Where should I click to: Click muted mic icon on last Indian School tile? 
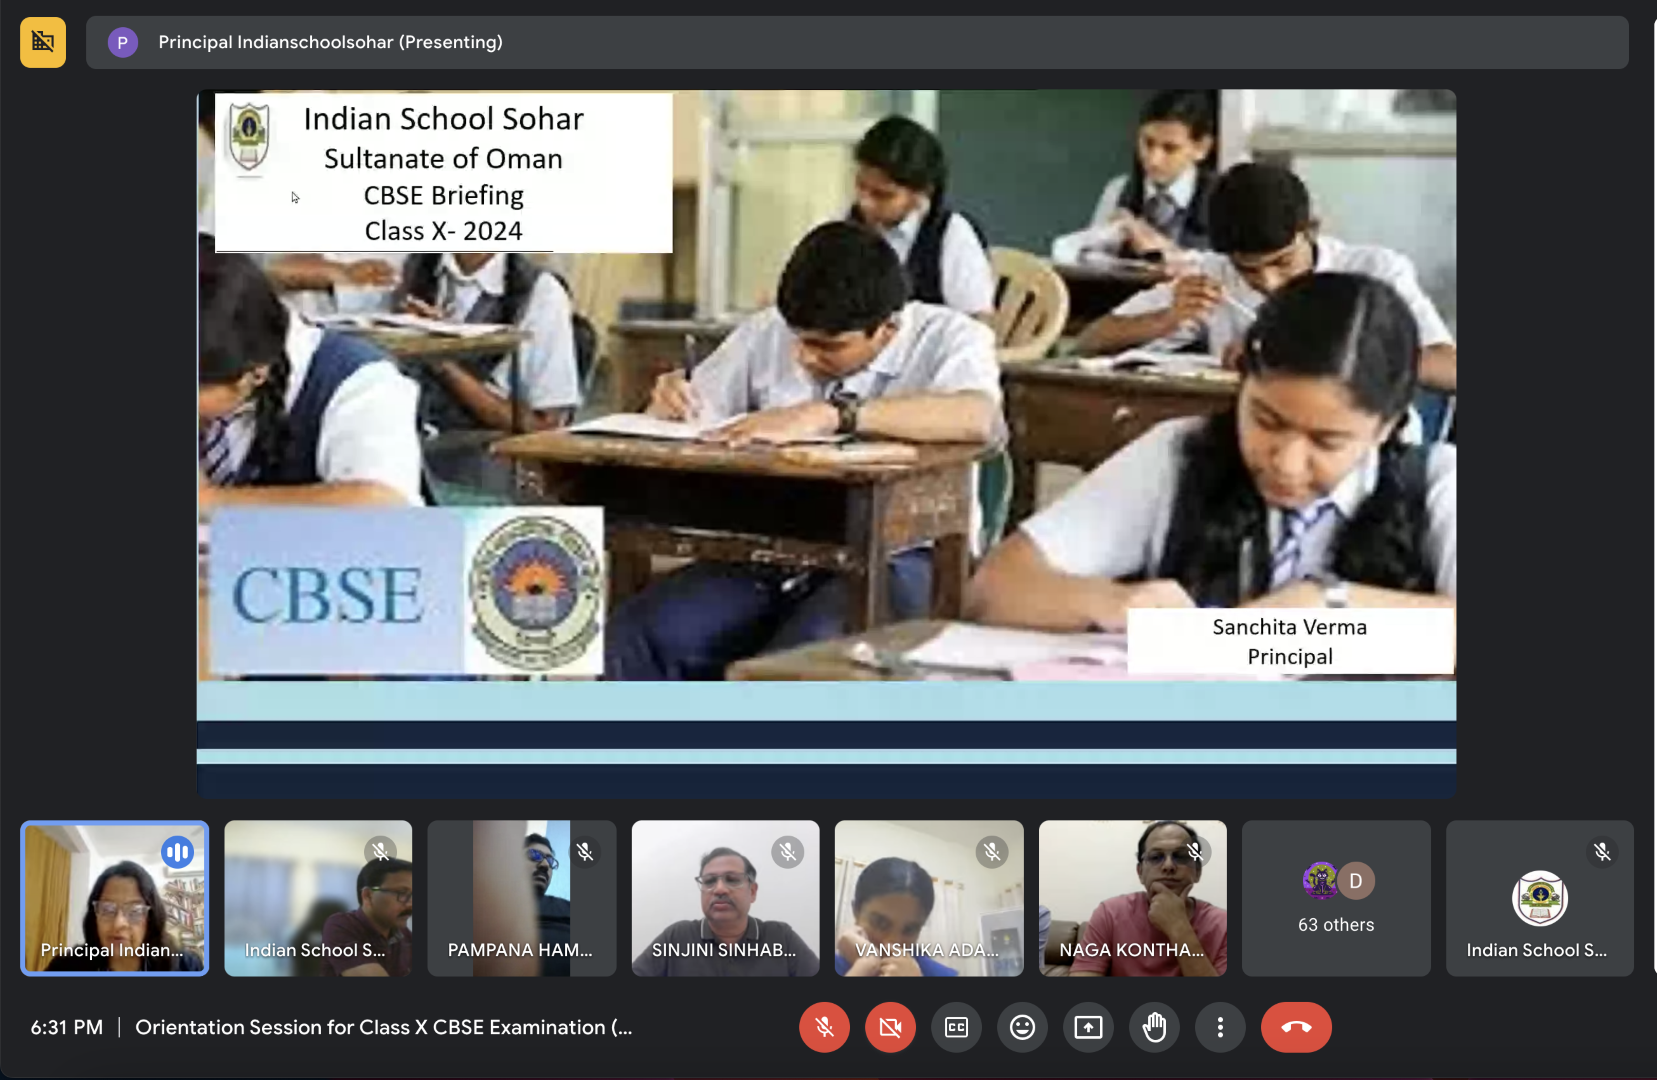click(1602, 852)
